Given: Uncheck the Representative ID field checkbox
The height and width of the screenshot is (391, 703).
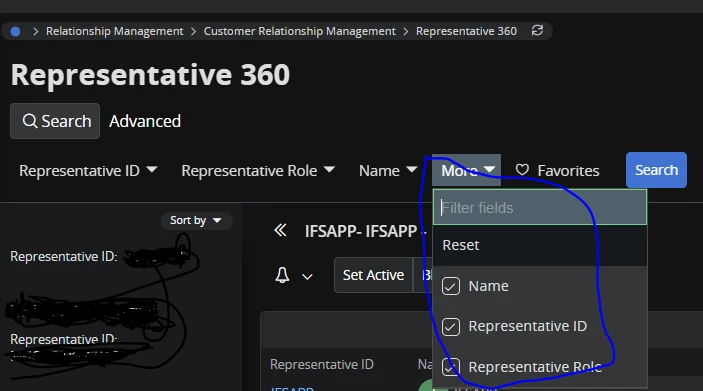Looking at the screenshot, I should tap(451, 326).
